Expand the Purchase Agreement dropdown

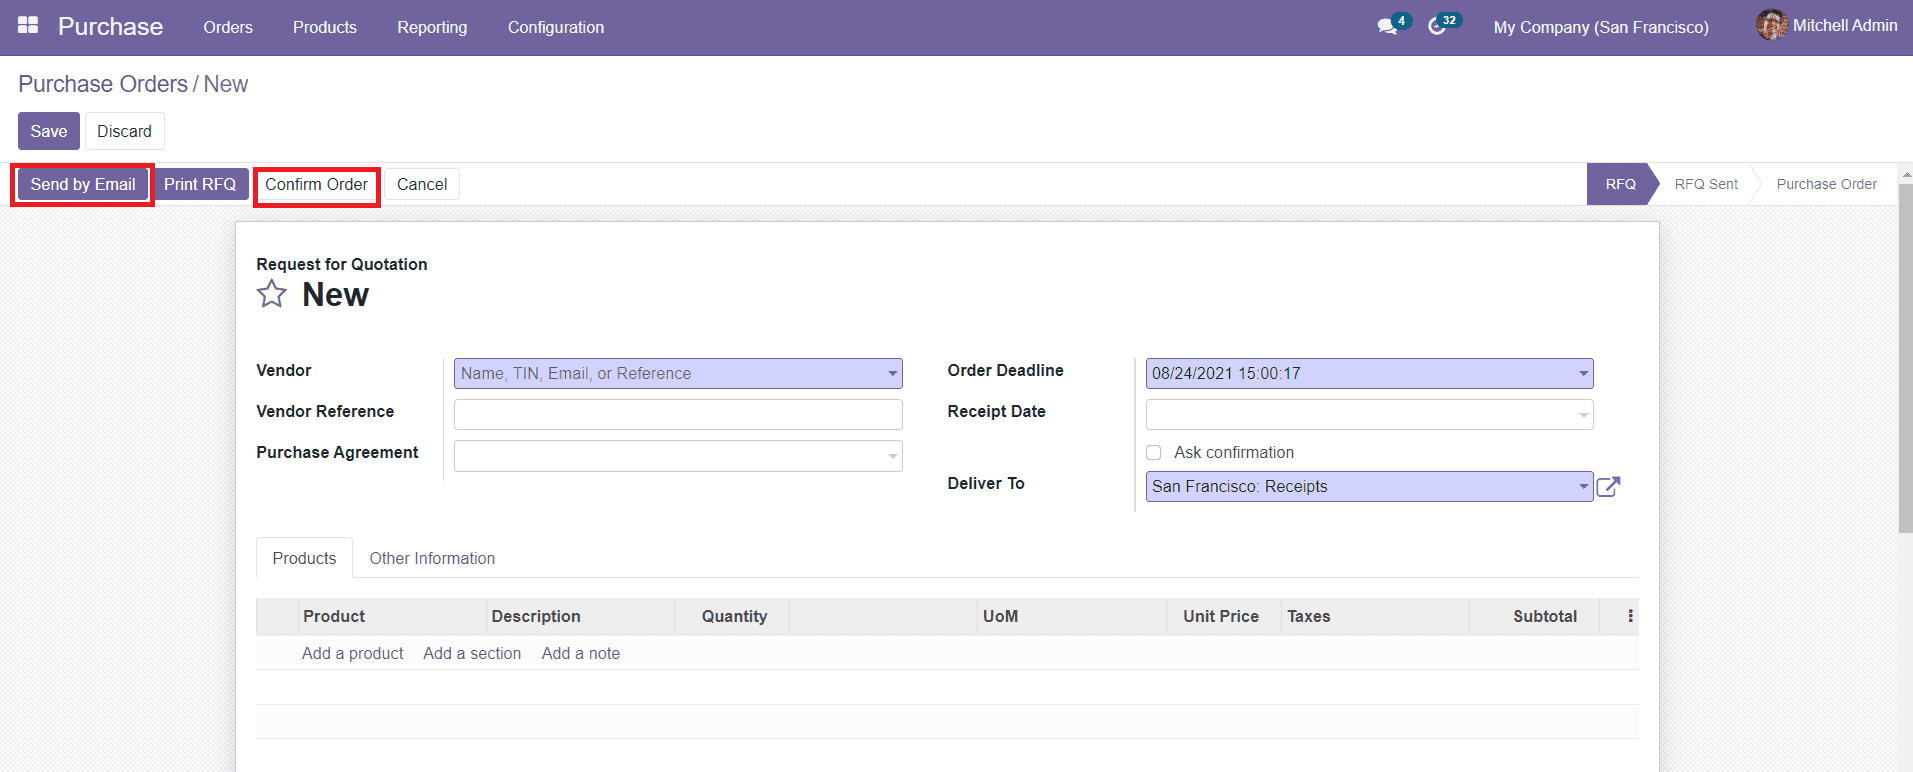pos(892,457)
